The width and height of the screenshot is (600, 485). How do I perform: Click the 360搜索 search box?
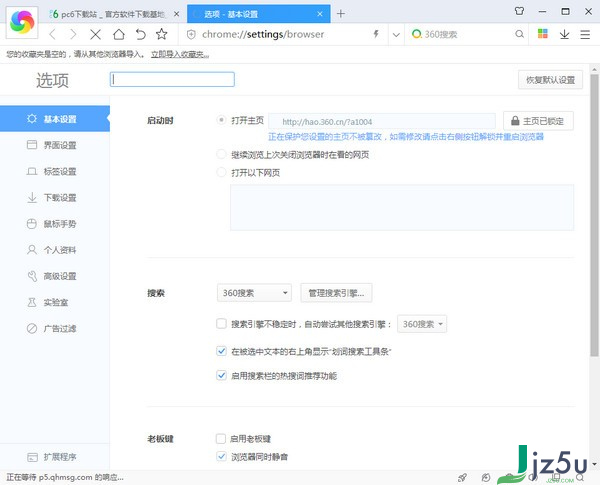(467, 34)
